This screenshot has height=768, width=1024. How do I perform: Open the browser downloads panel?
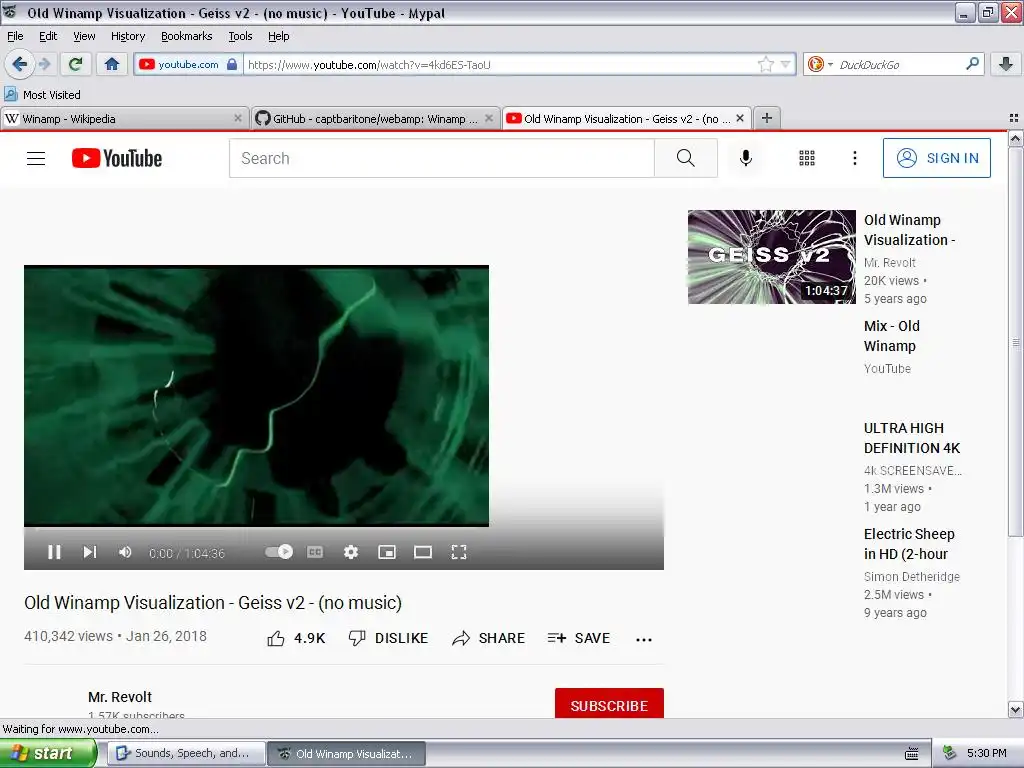(1006, 64)
